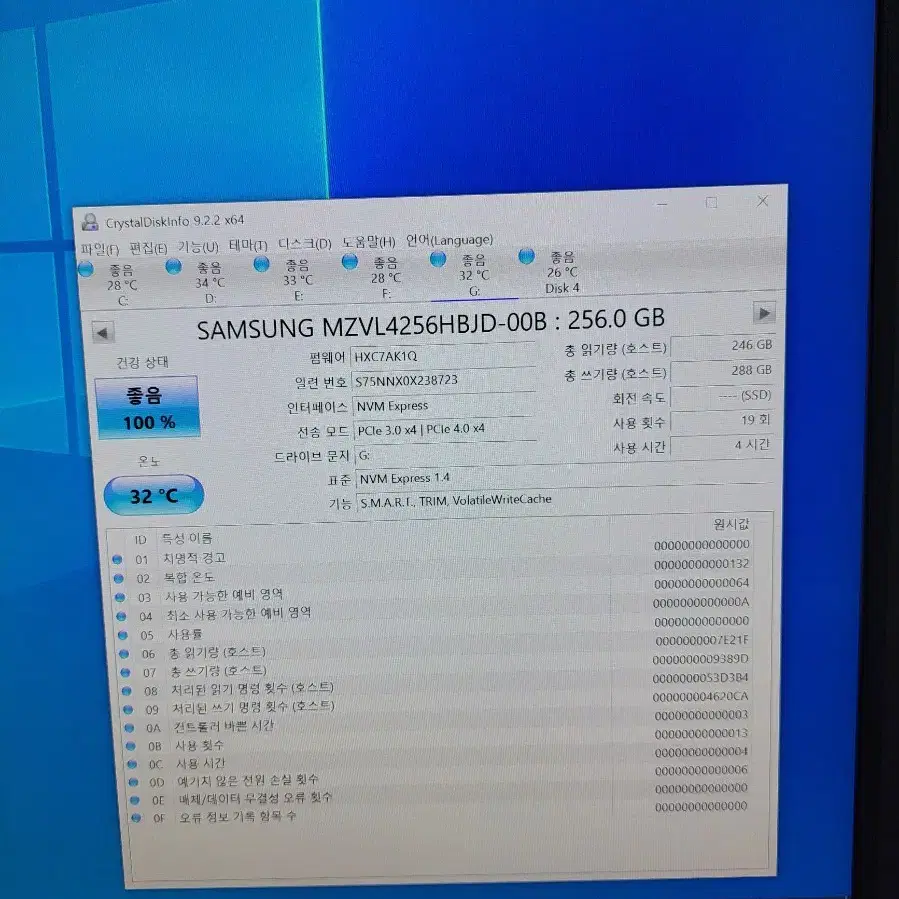
Task: Click the E: drive blue status orb
Action: point(262,264)
